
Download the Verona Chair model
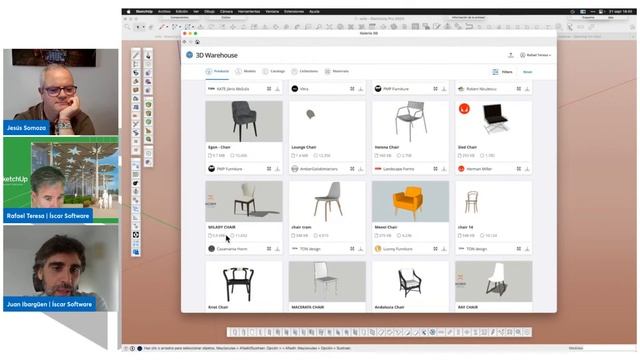[x=444, y=169]
